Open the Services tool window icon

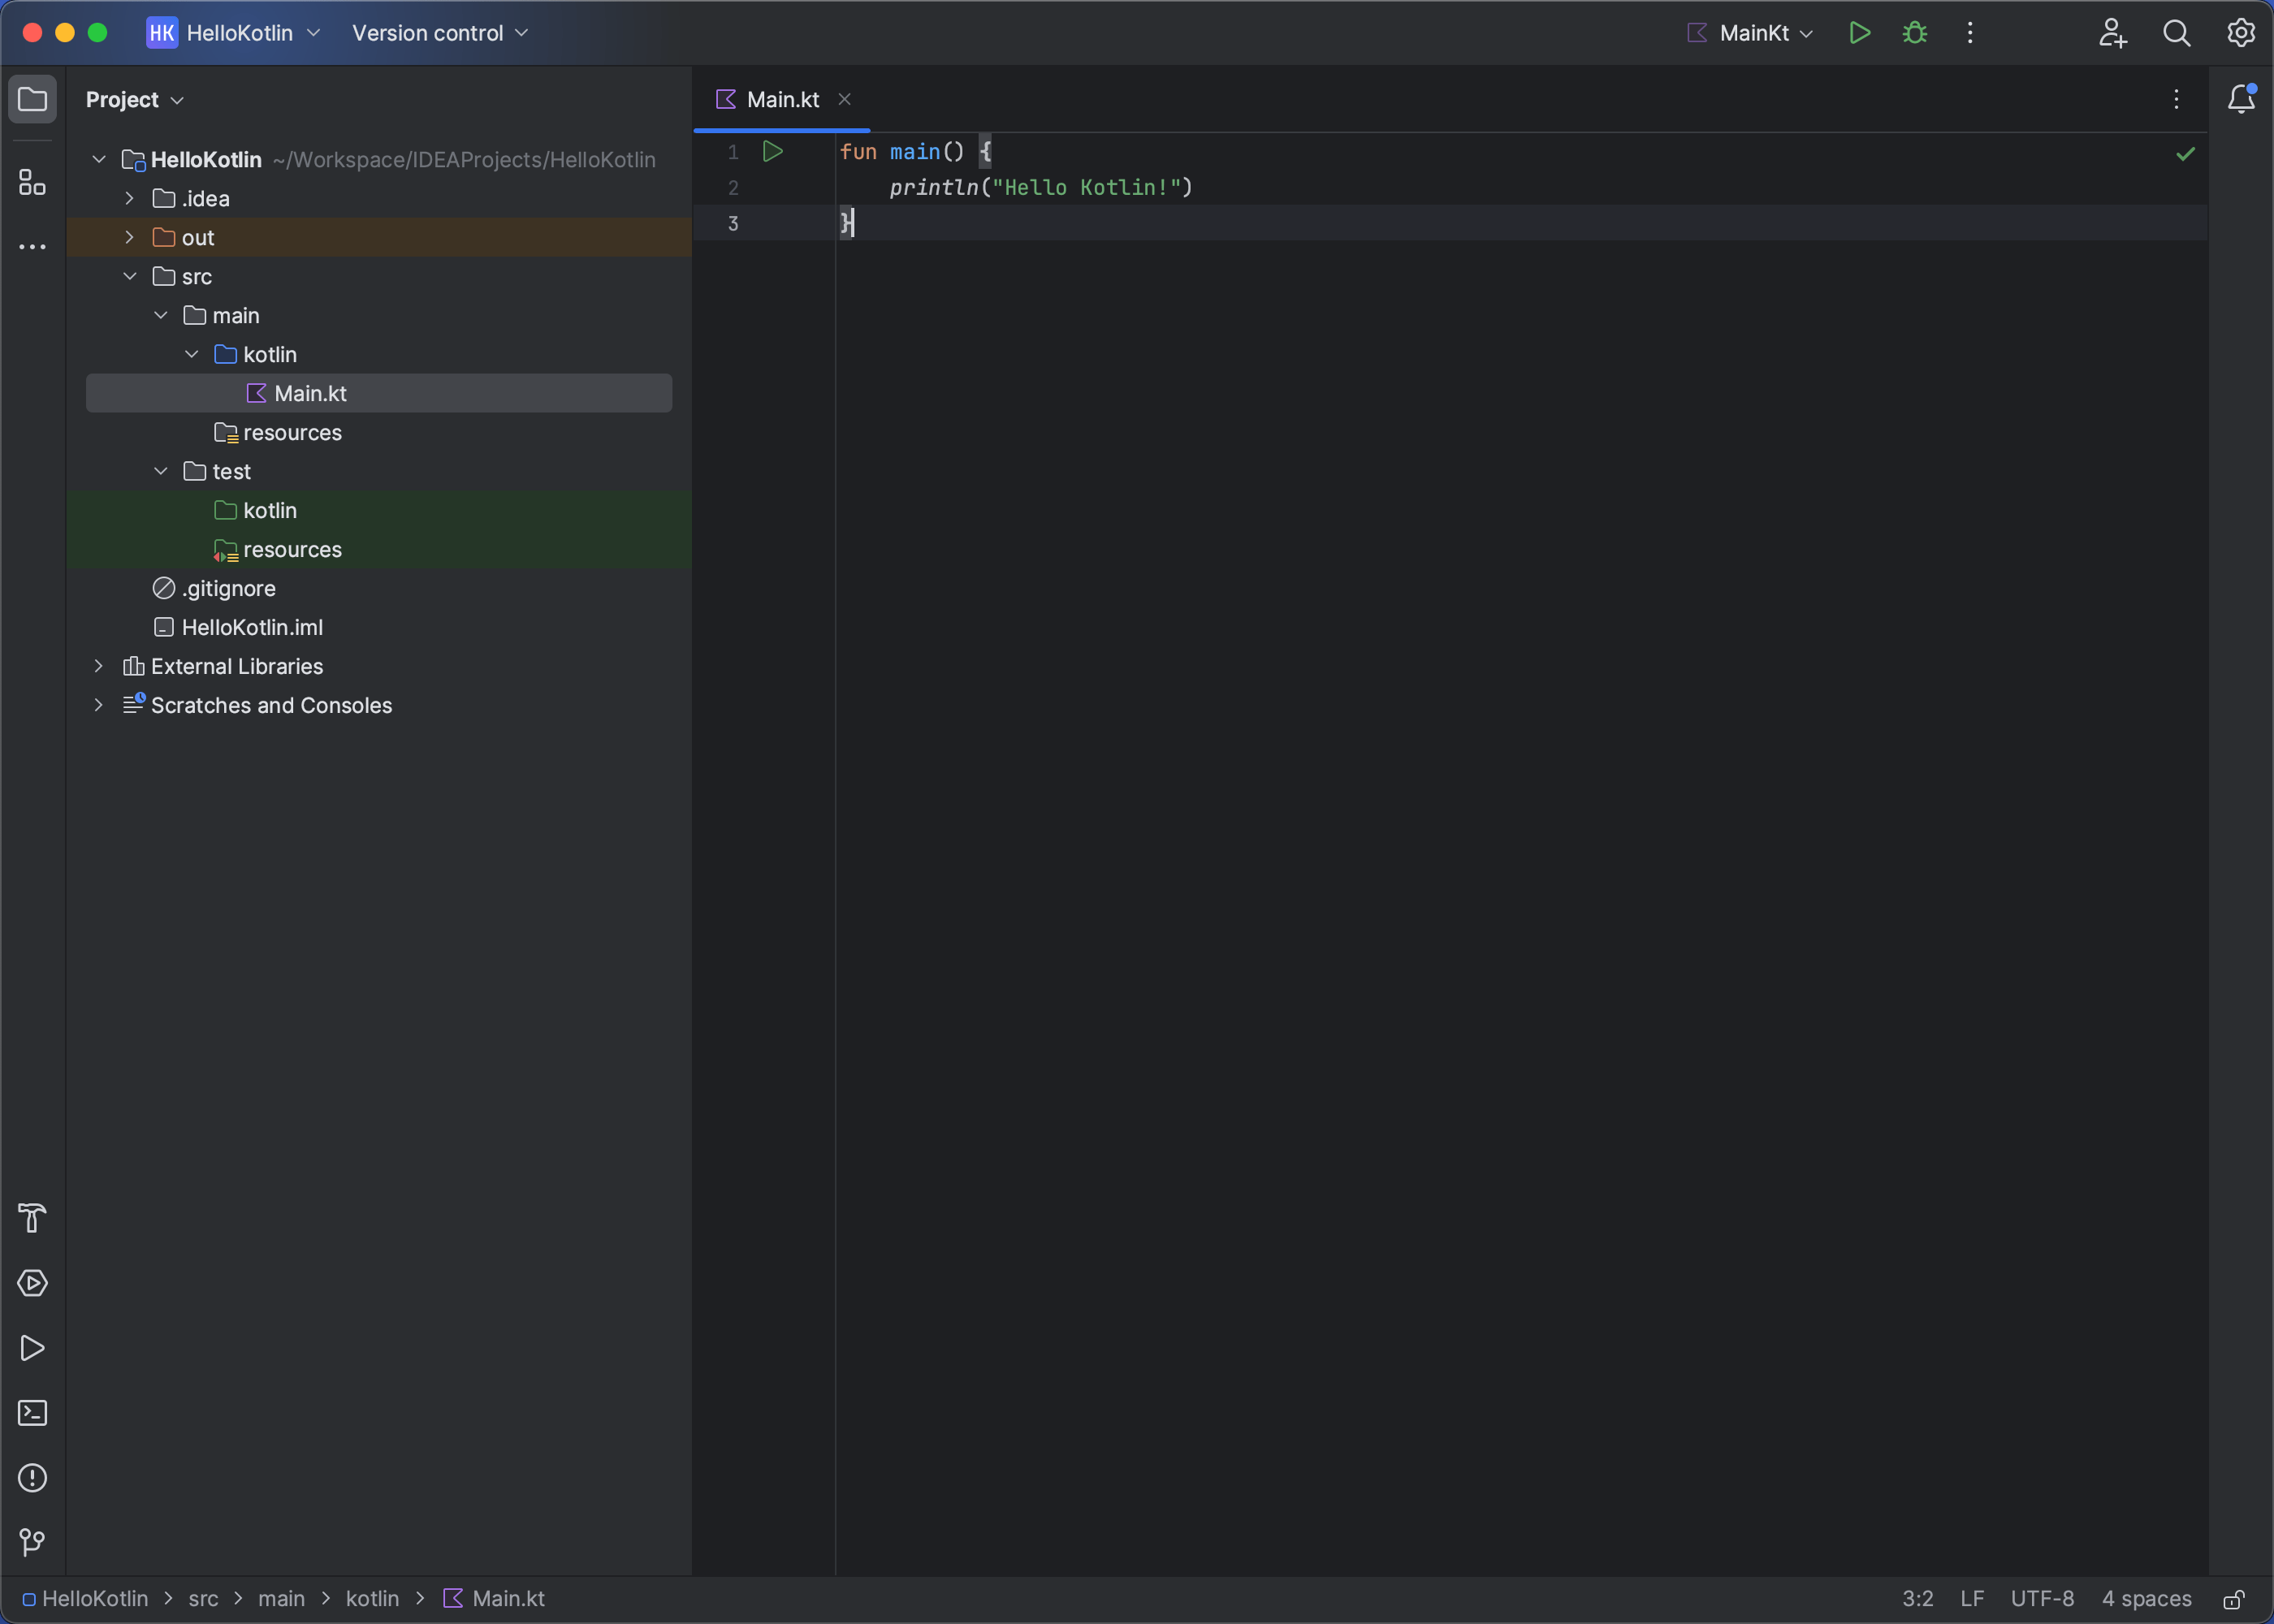(x=32, y=1283)
